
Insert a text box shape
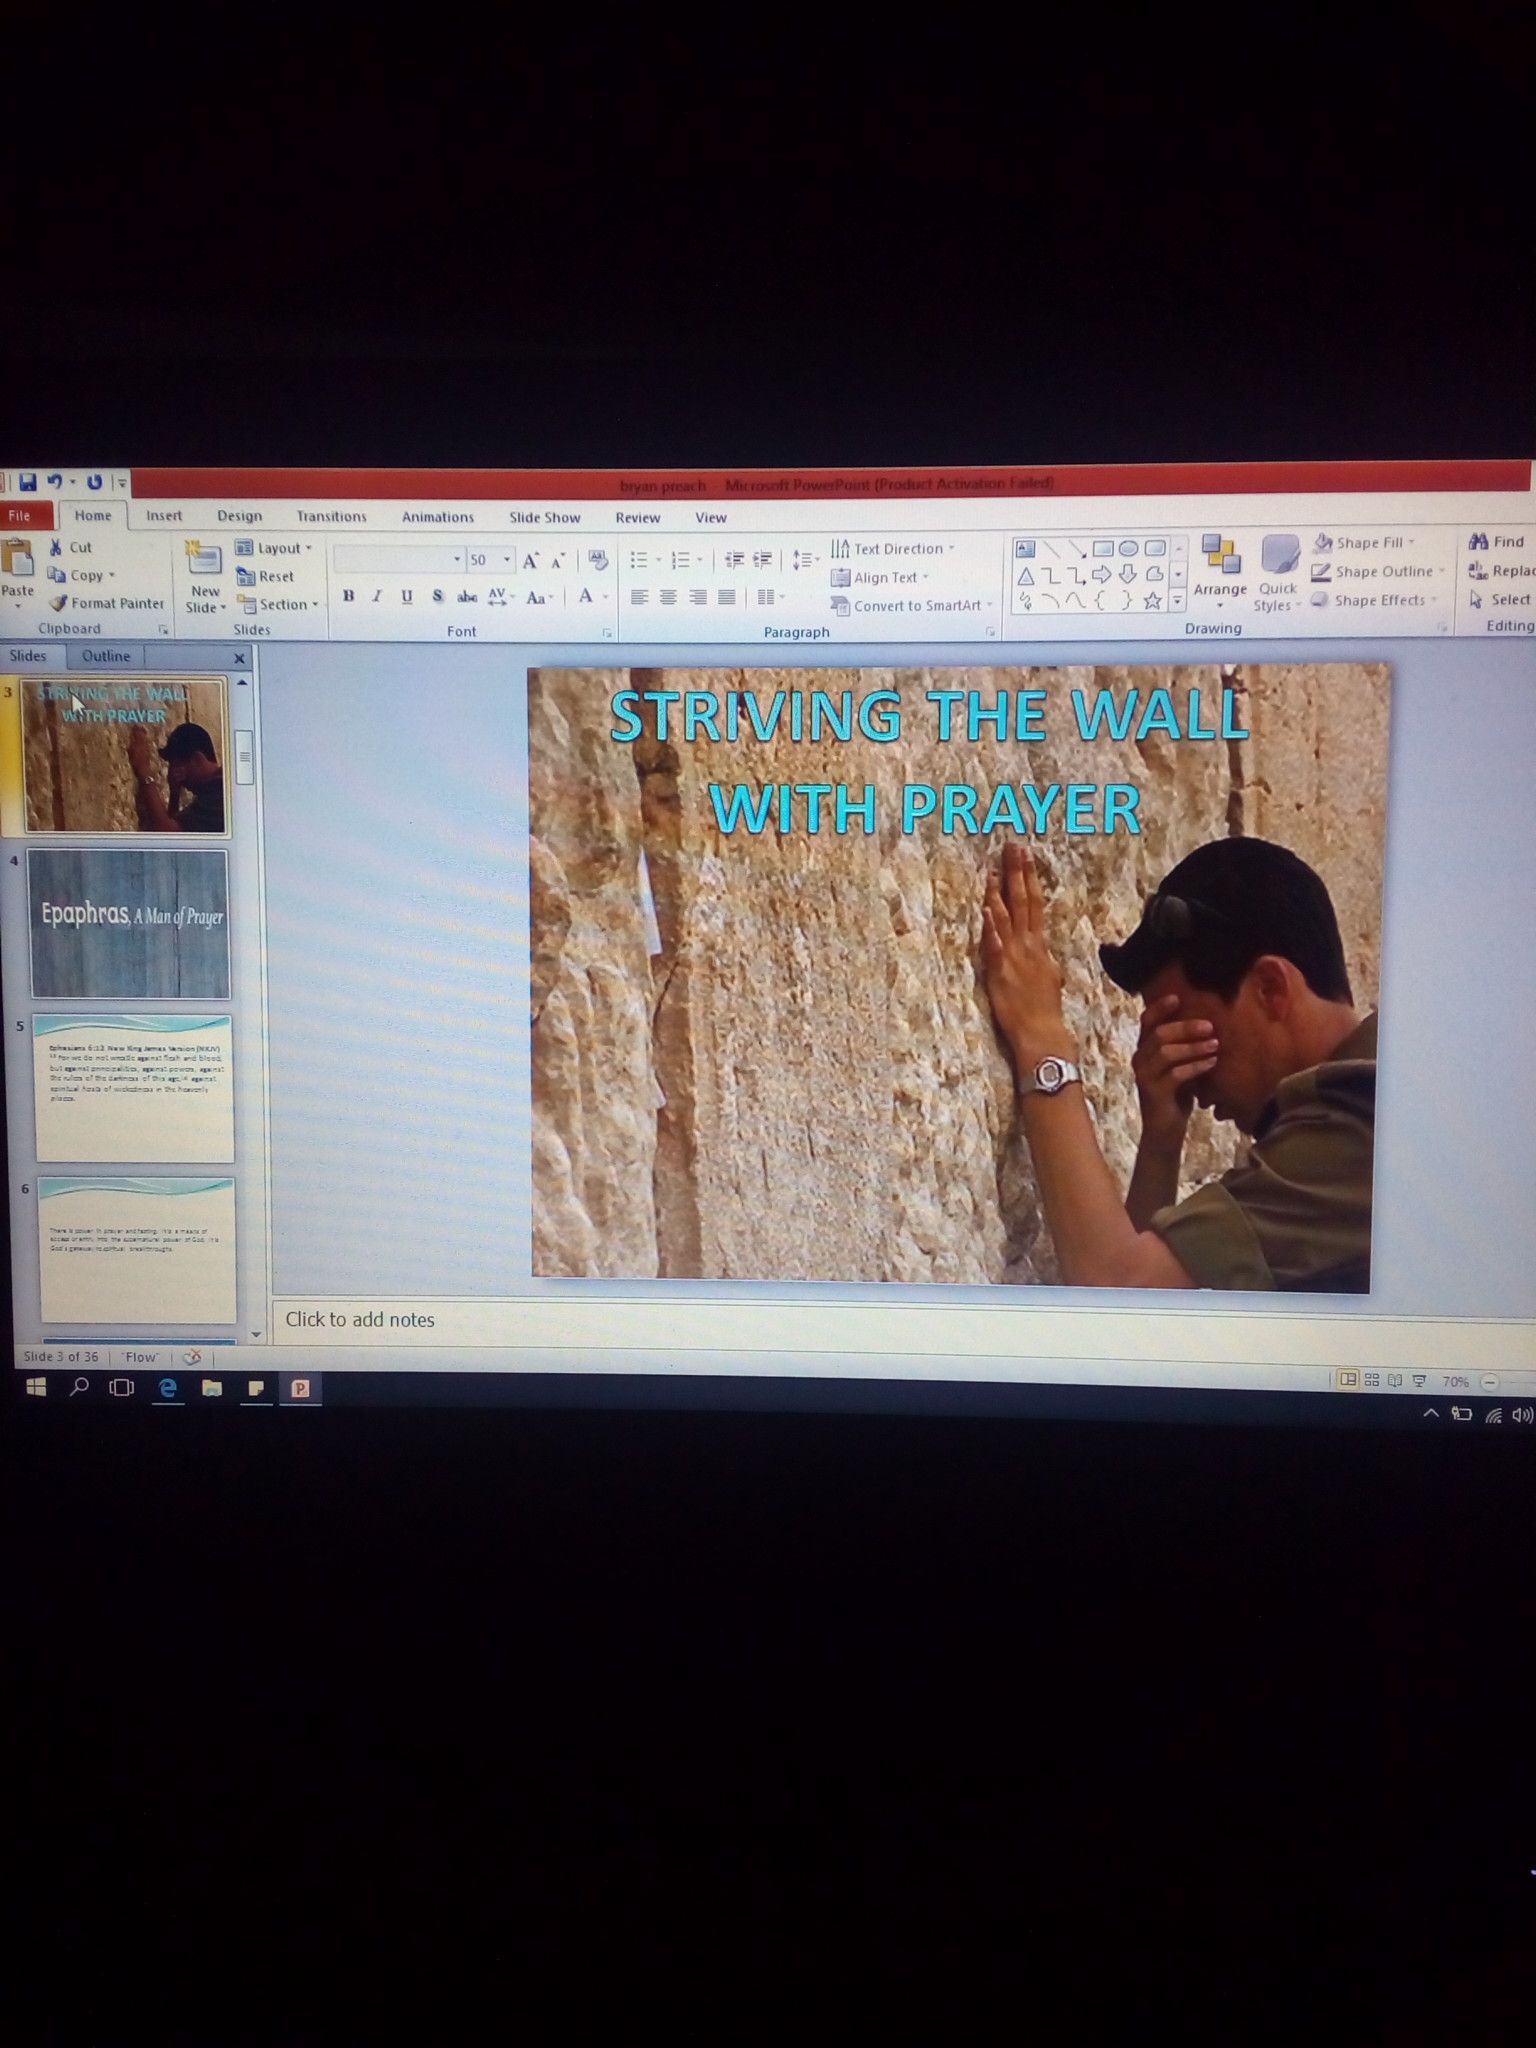coord(1026,548)
